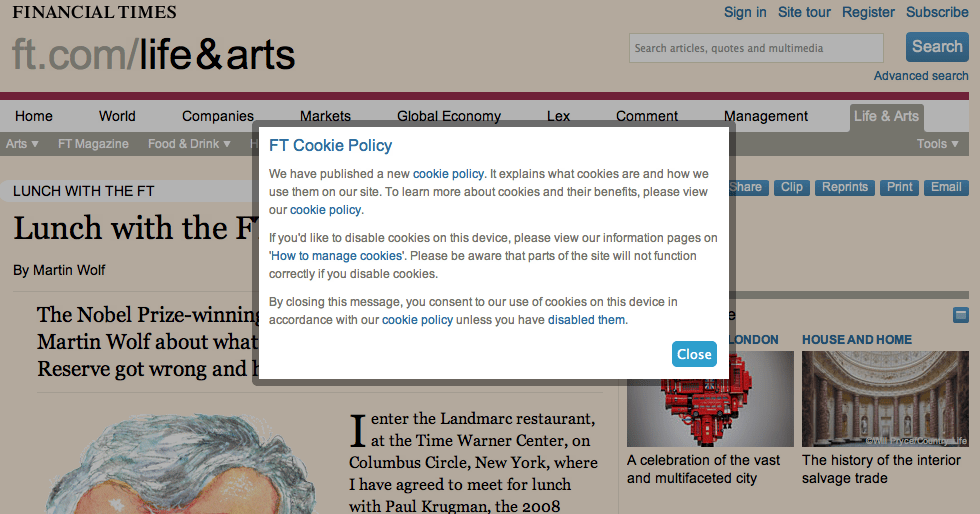
Task: Click the Financial Times masthead logo
Action: (x=94, y=12)
